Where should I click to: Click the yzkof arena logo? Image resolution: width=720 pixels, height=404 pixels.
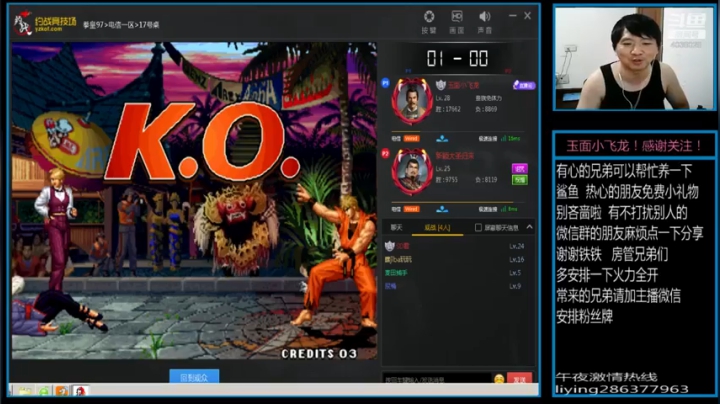point(44,23)
